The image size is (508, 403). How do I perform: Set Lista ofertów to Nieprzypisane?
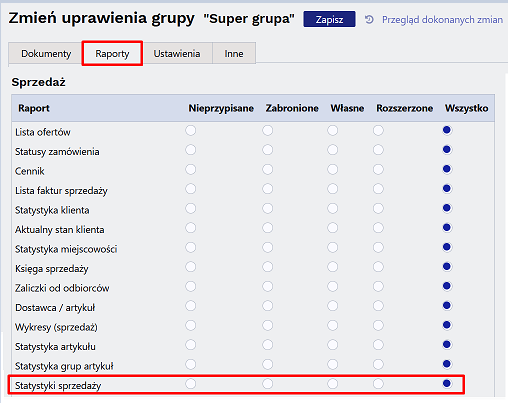pos(191,130)
